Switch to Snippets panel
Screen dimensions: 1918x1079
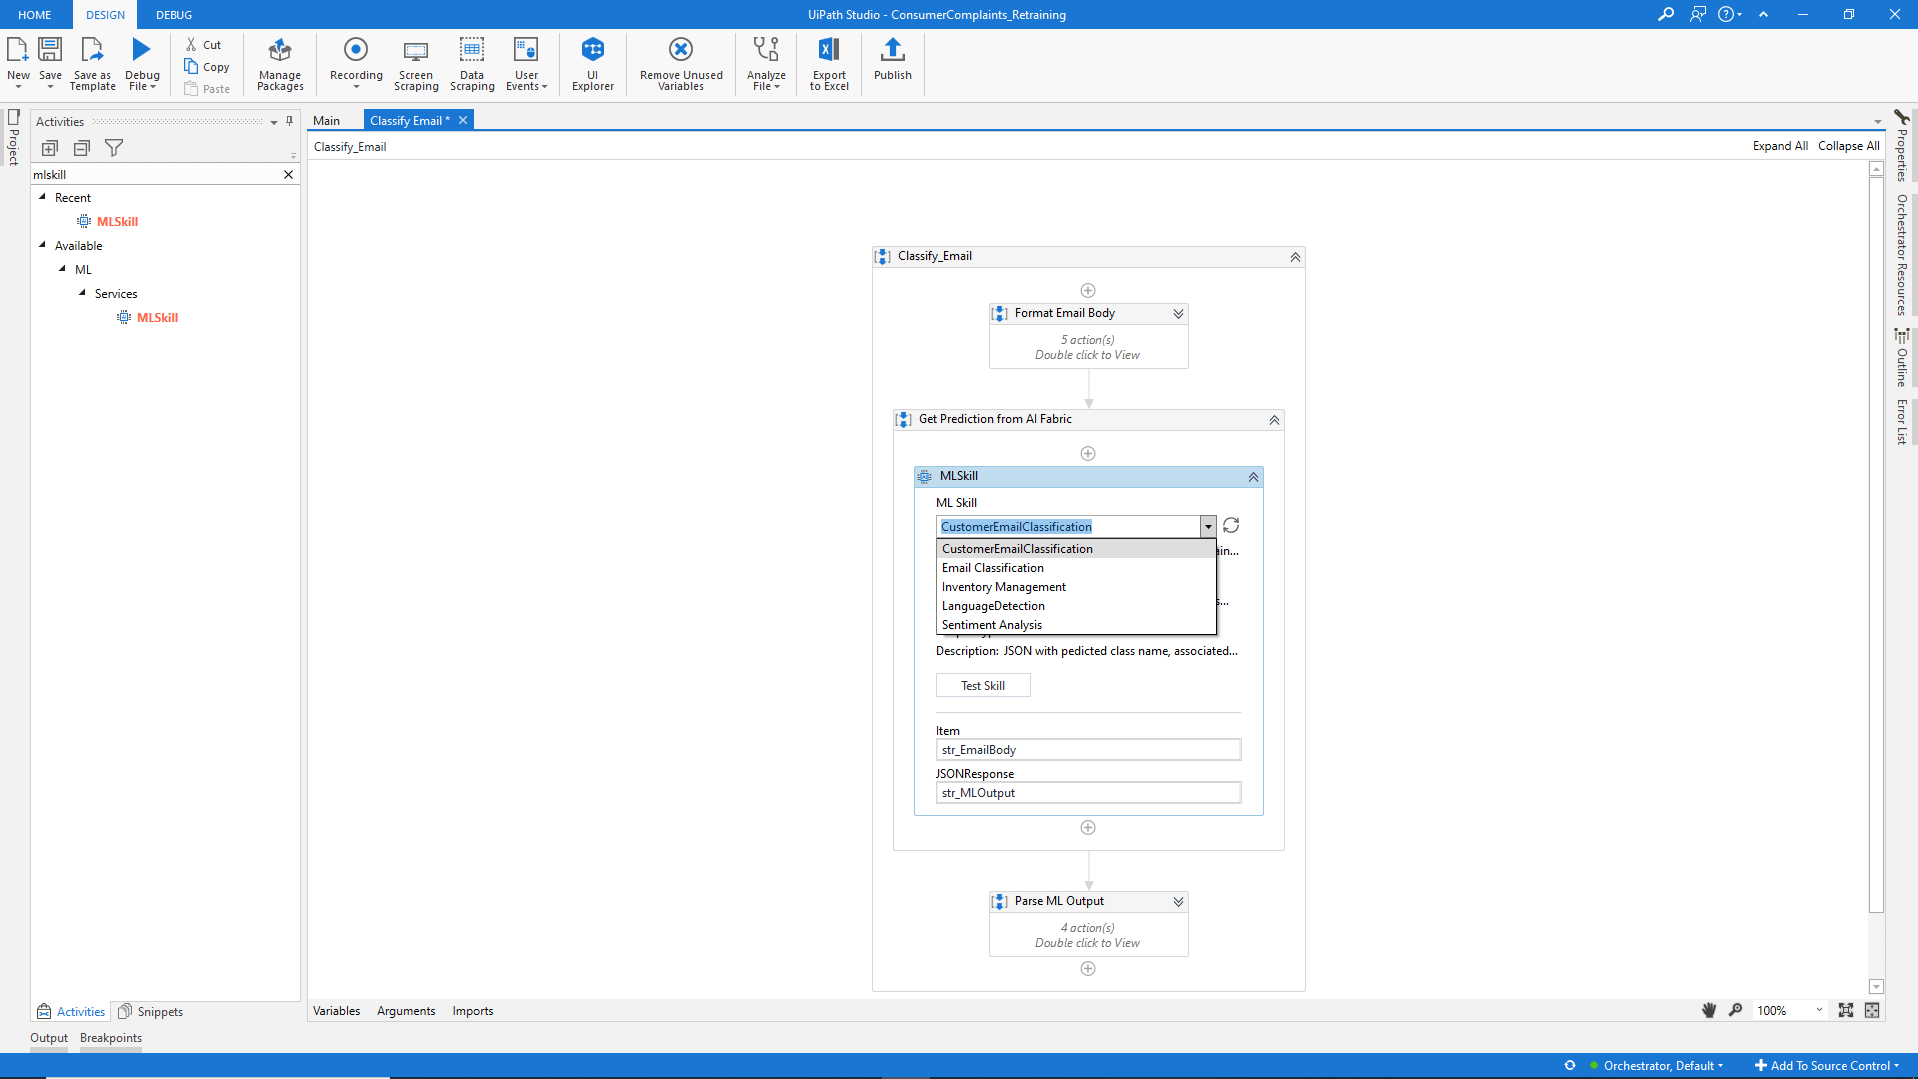[151, 1012]
